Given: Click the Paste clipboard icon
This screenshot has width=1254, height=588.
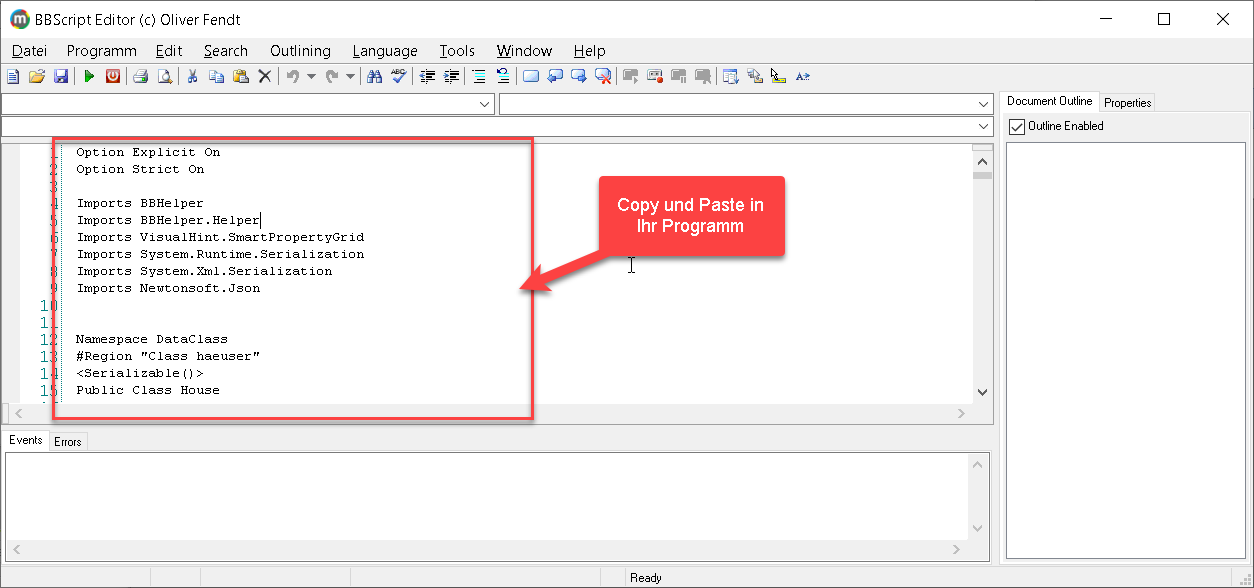Looking at the screenshot, I should pos(241,76).
